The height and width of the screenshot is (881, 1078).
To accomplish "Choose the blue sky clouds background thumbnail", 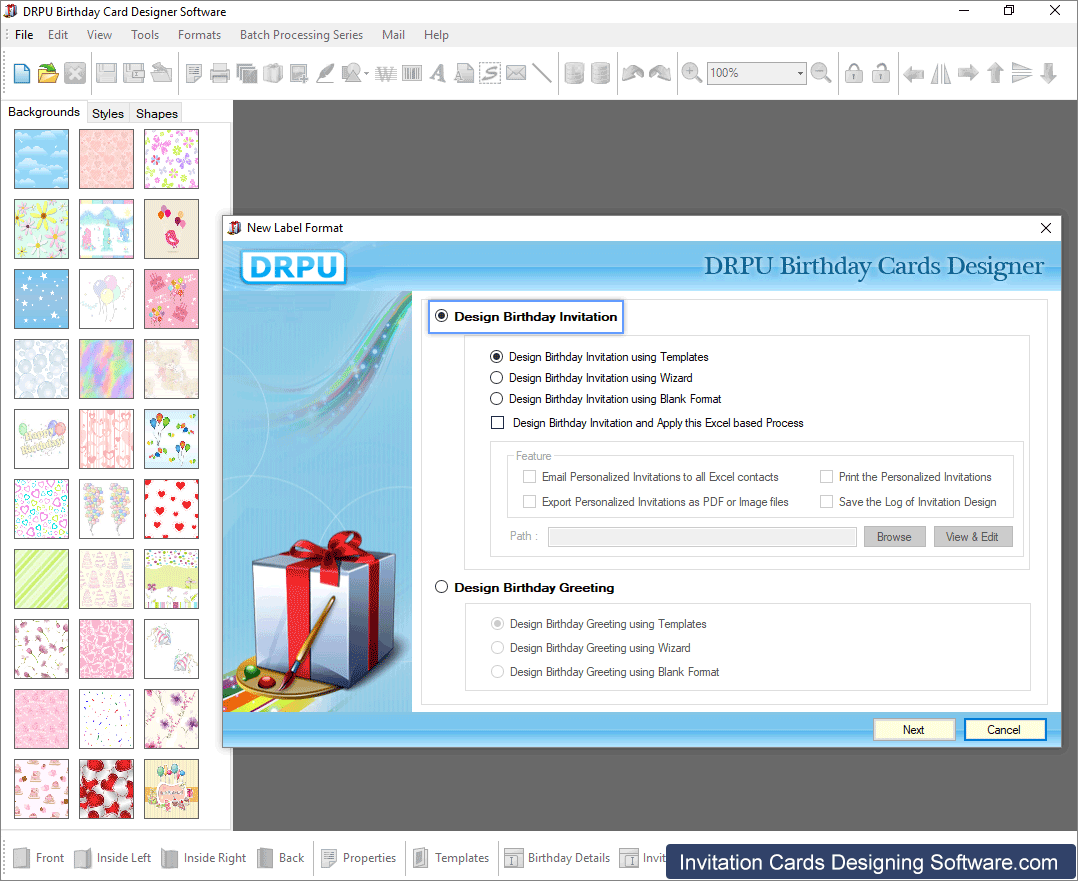I will 41,159.
